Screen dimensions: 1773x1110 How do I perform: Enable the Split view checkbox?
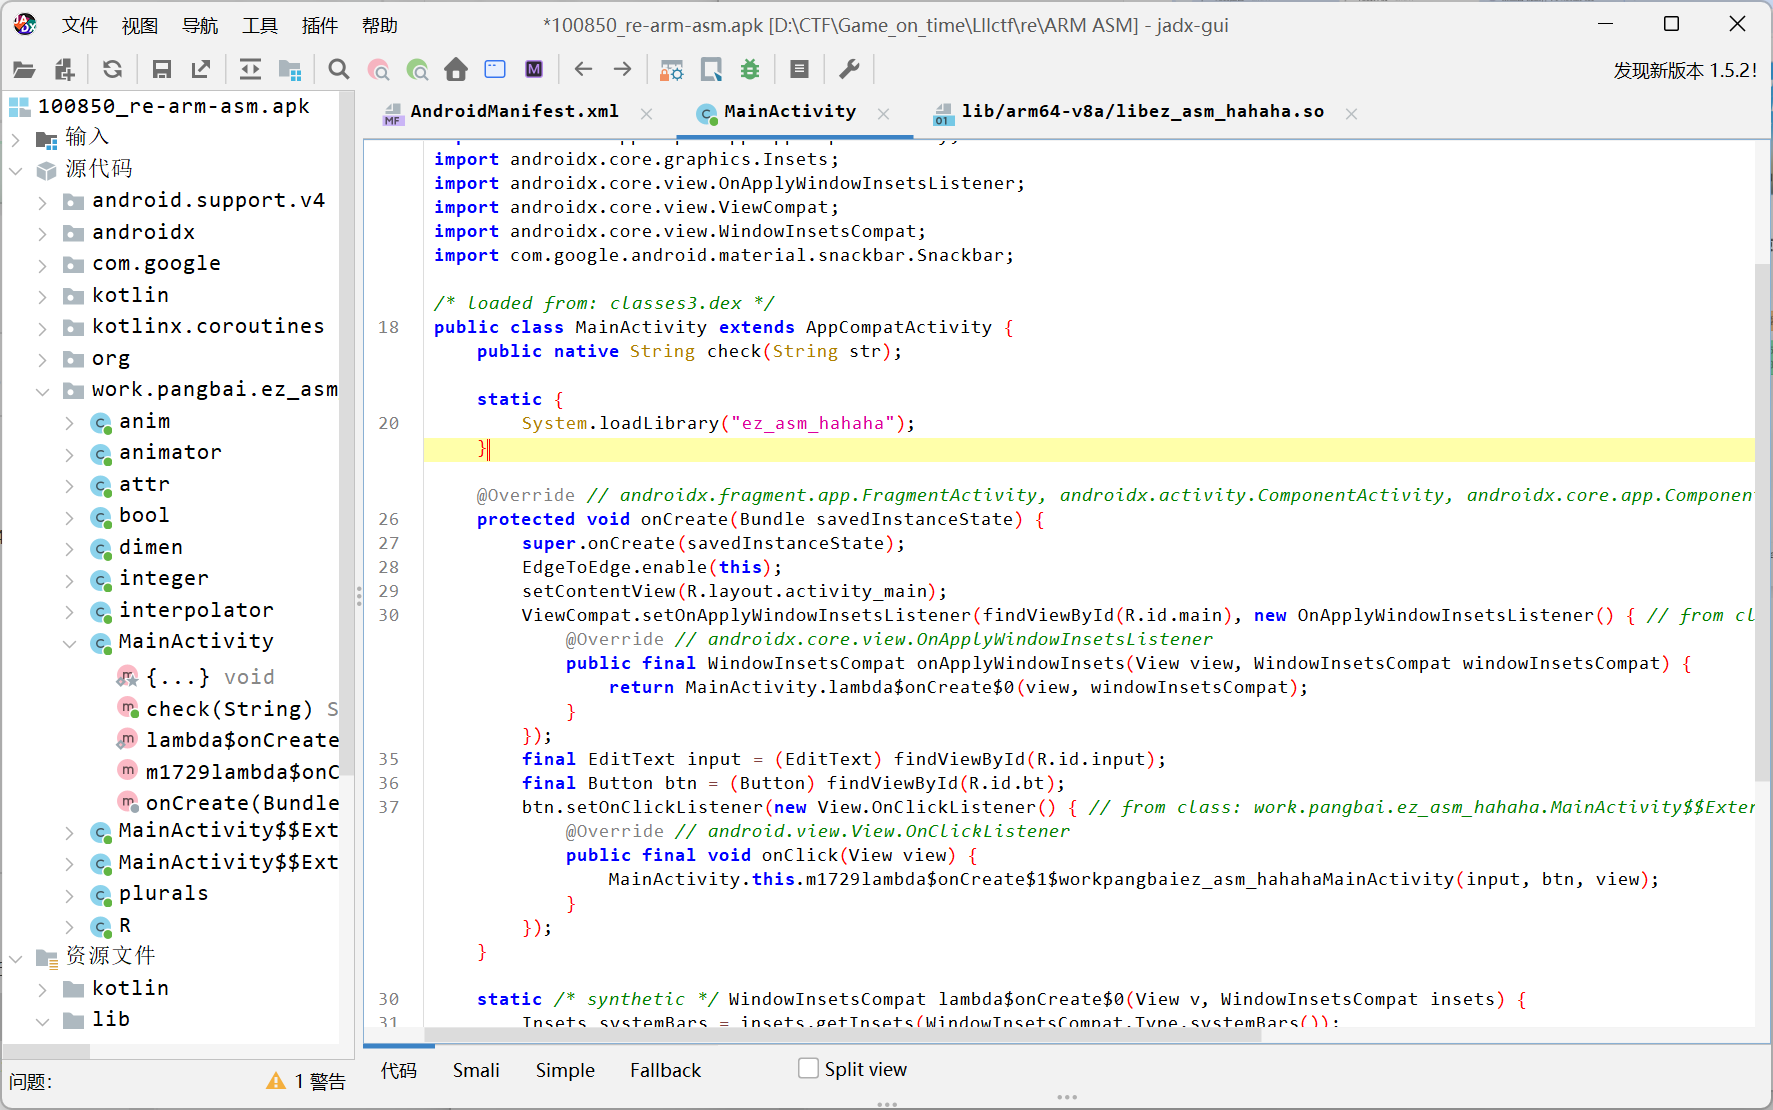(808, 1069)
